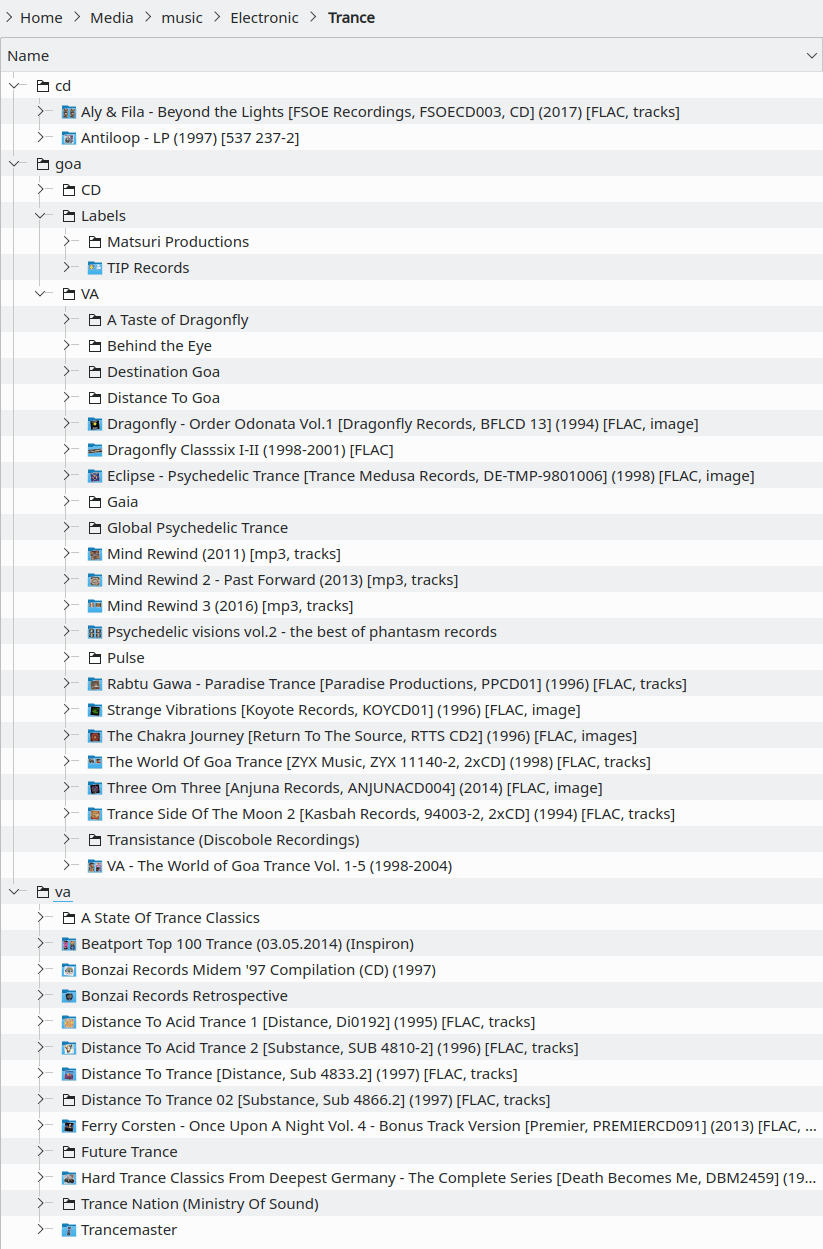Click the Bonzai Records Retrospective cover icon
The width and height of the screenshot is (823, 1249).
click(69, 996)
